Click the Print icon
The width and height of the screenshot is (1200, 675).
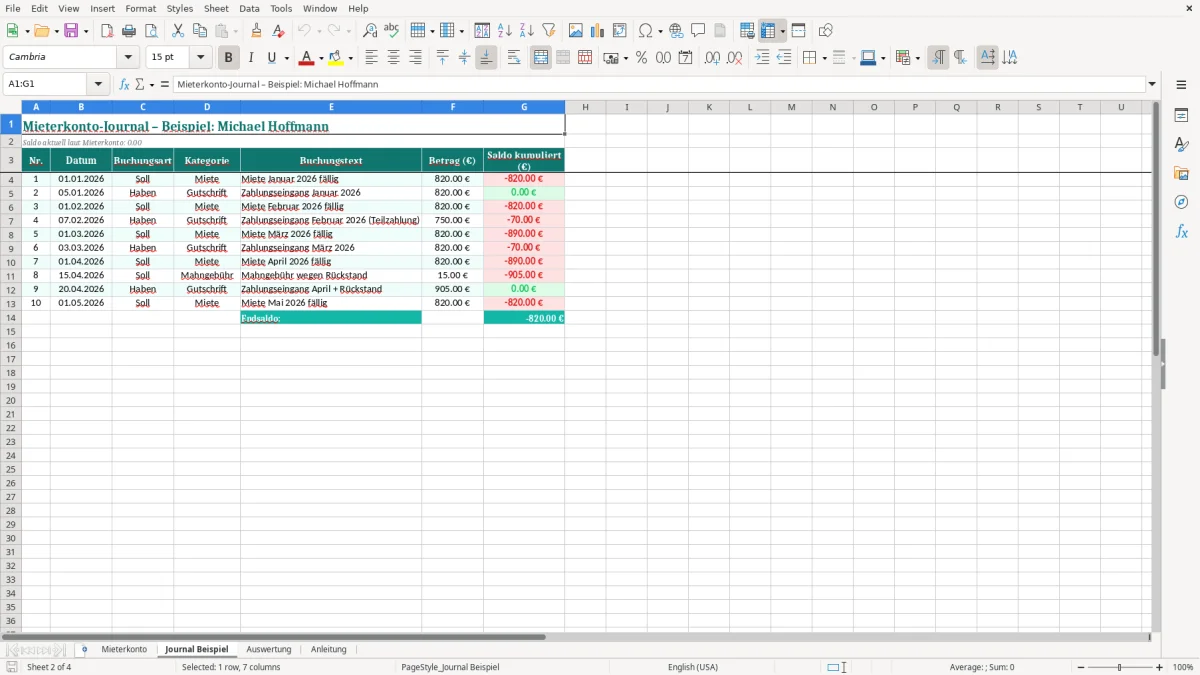point(129,31)
